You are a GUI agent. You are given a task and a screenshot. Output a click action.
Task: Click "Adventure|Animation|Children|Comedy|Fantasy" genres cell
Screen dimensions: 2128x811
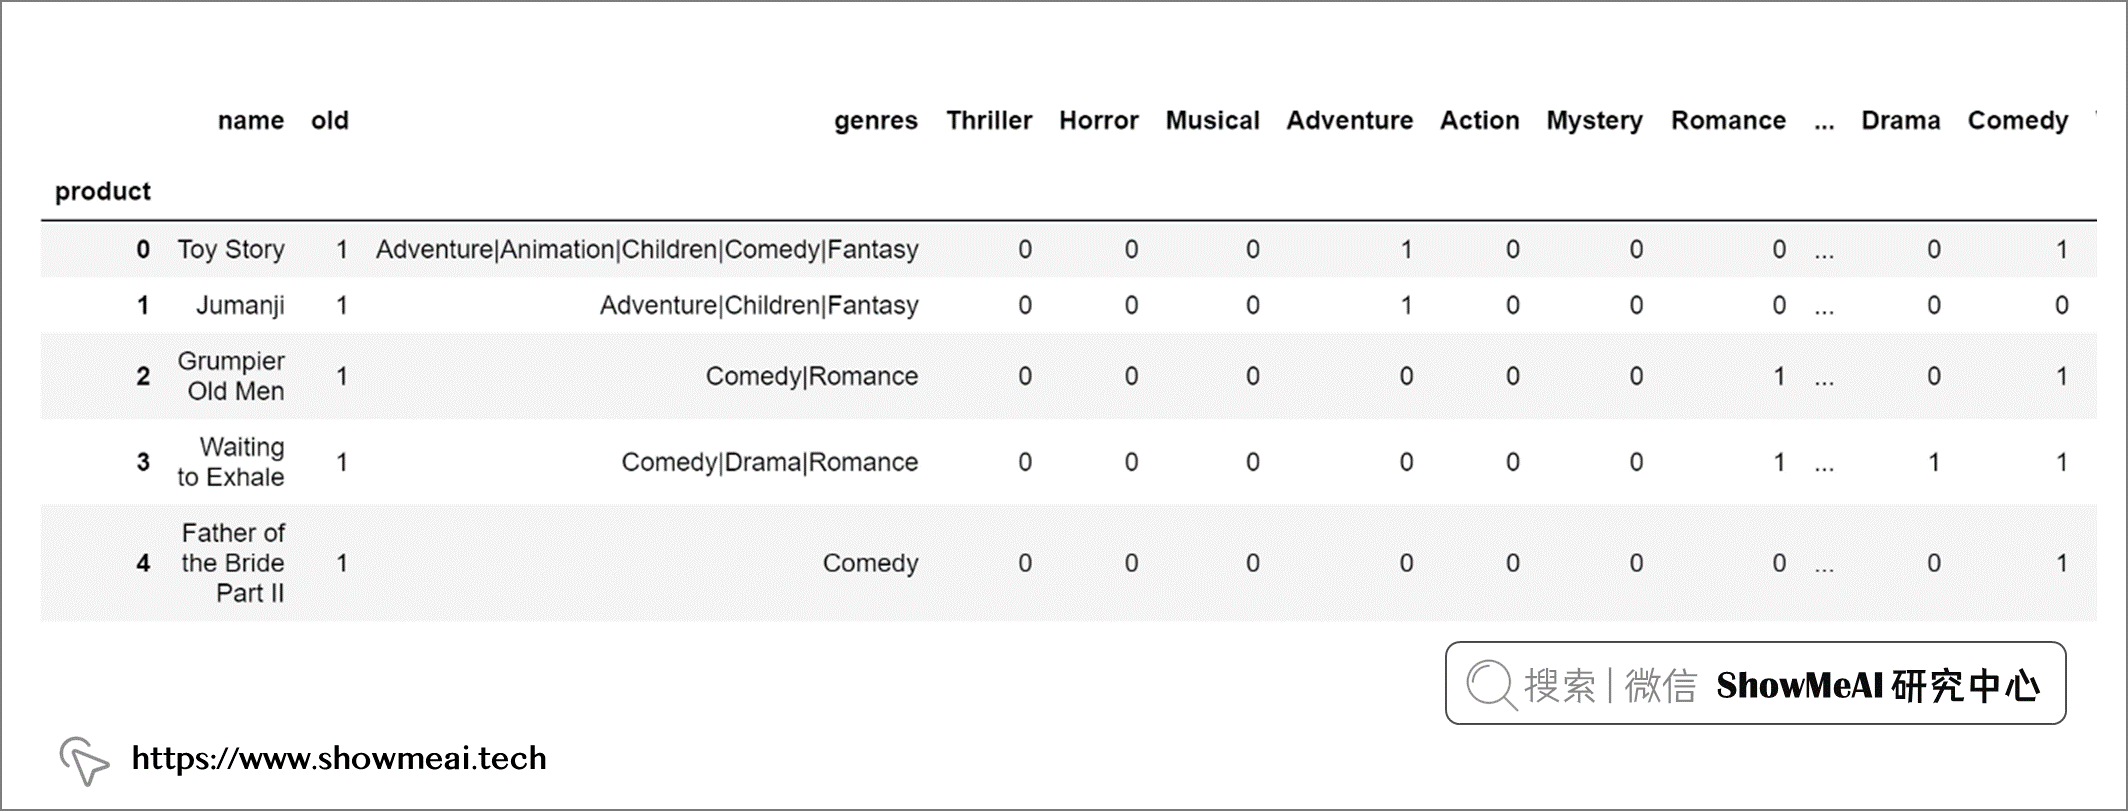point(647,250)
